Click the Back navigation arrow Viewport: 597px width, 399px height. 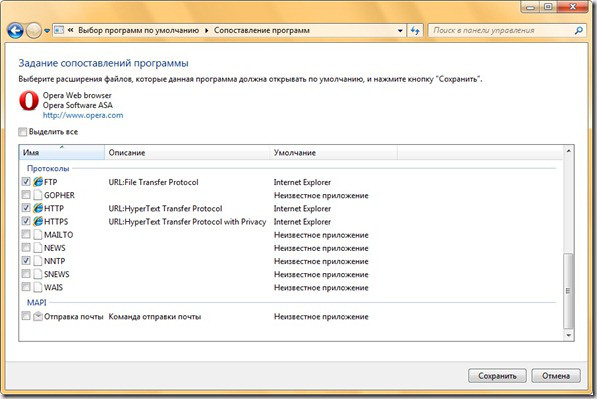(x=15, y=30)
